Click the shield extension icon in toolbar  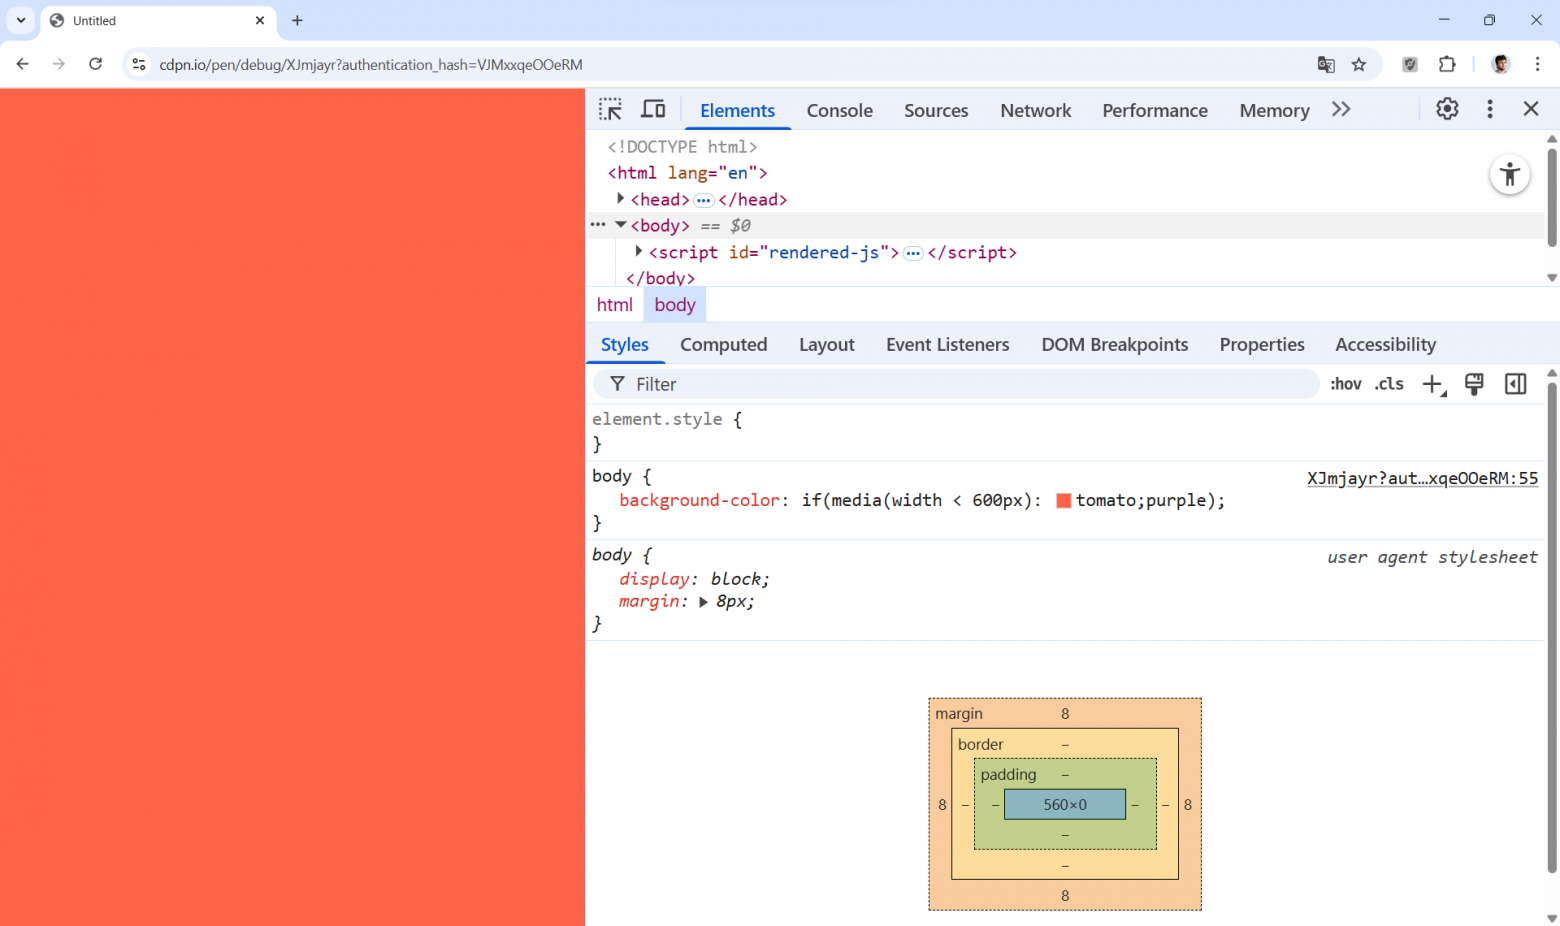point(1410,64)
